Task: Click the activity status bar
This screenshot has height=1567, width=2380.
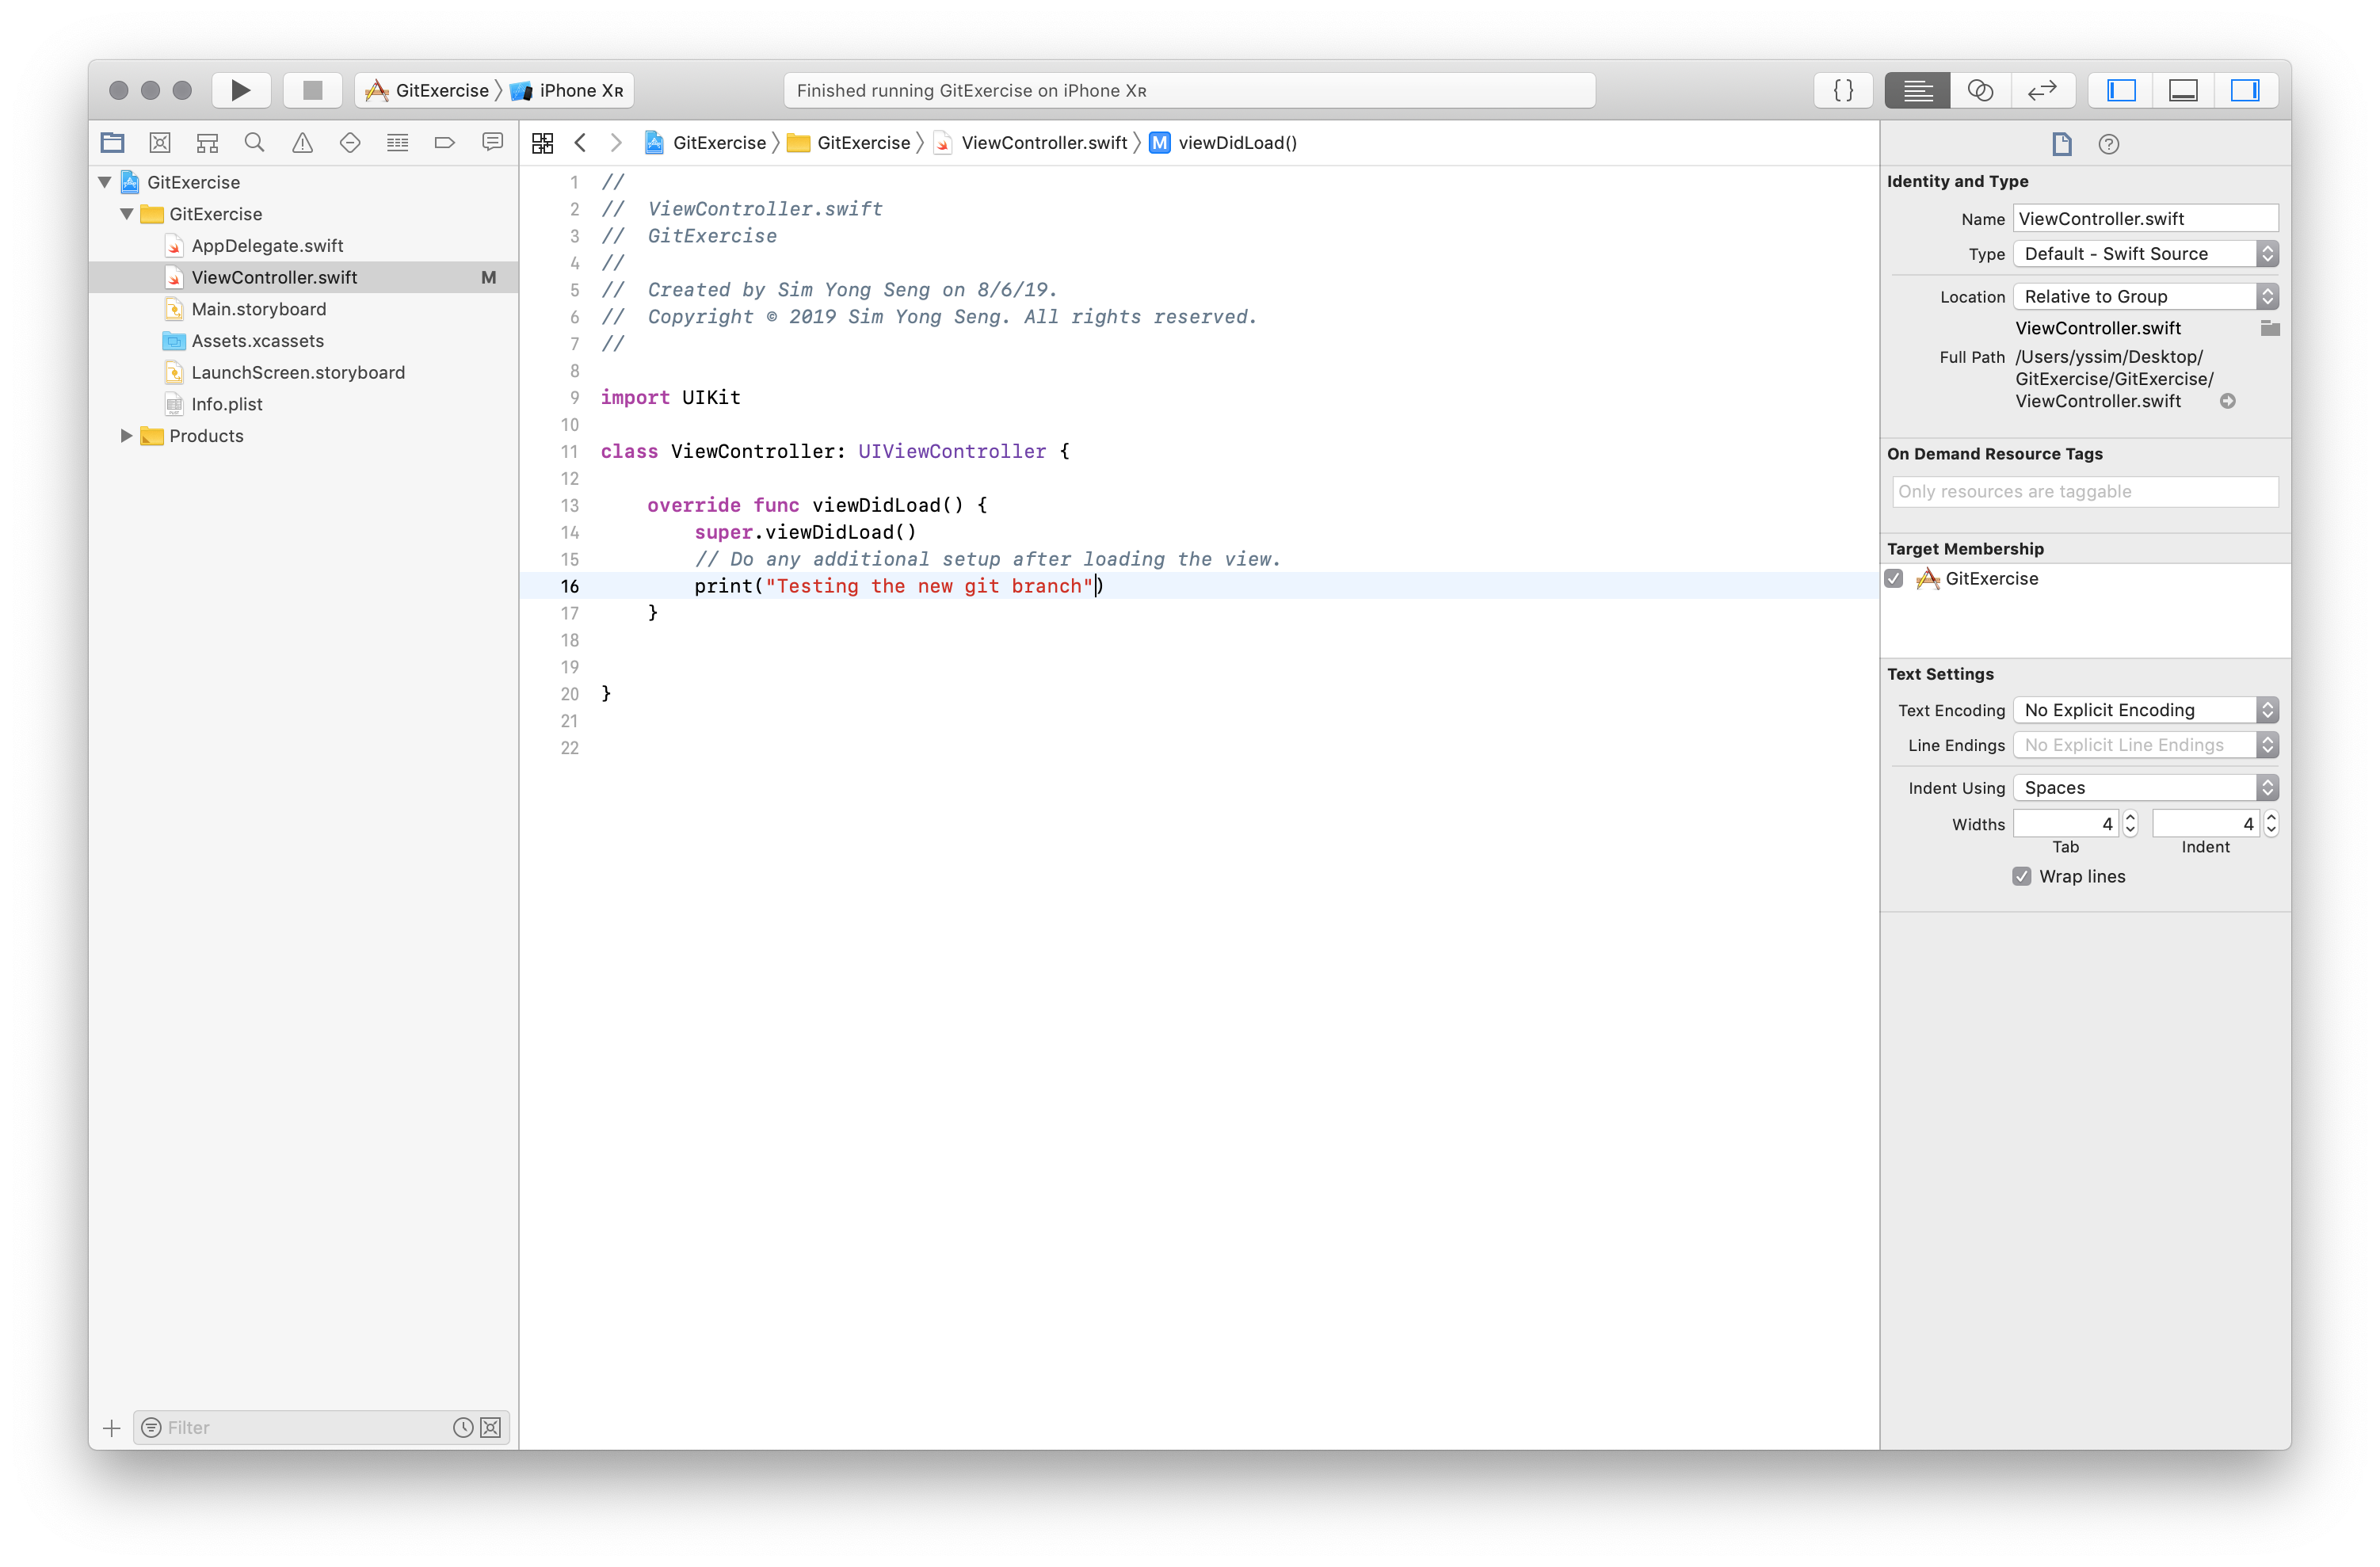Action: tap(1189, 90)
